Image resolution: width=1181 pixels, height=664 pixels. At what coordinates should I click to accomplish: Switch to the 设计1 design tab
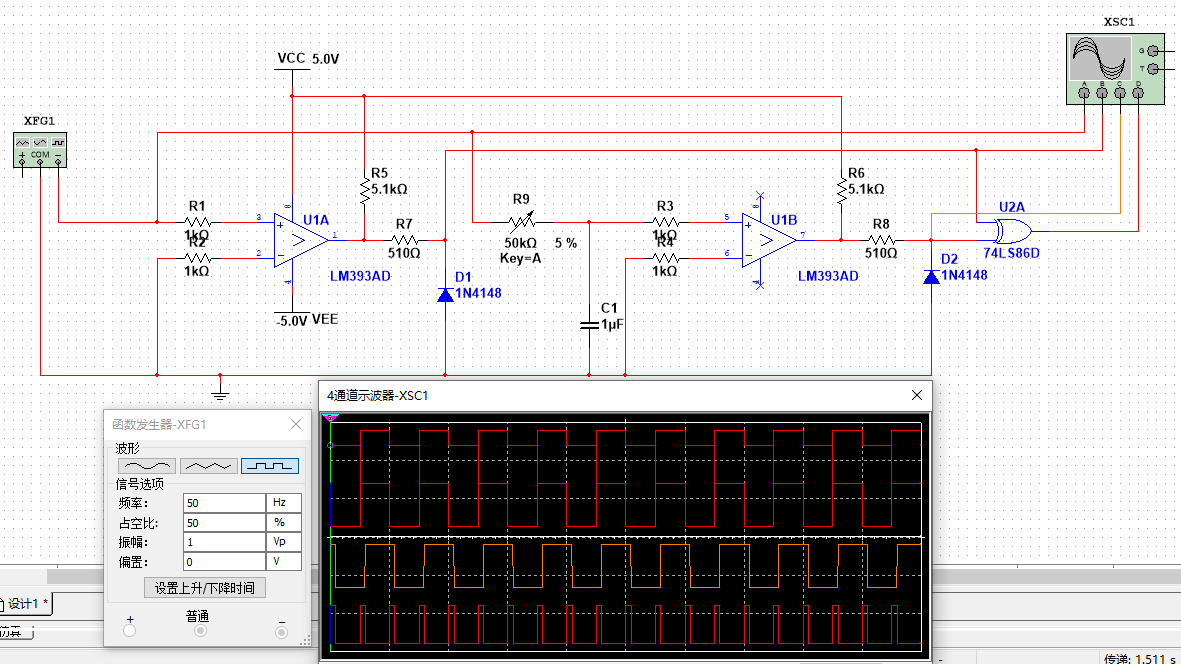point(27,604)
